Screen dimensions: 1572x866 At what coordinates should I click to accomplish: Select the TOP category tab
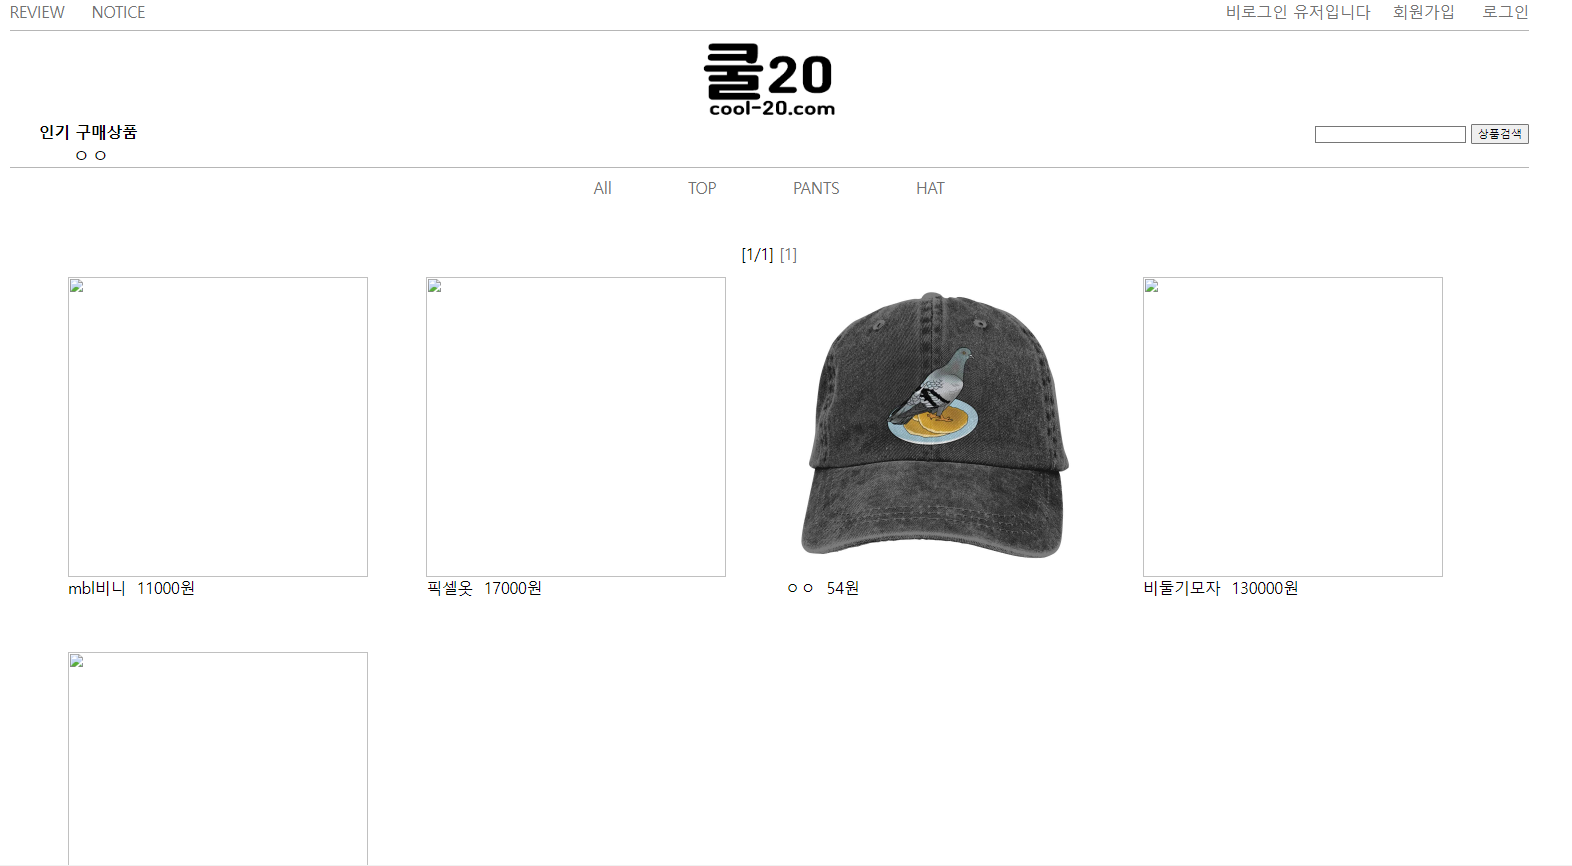pos(702,188)
